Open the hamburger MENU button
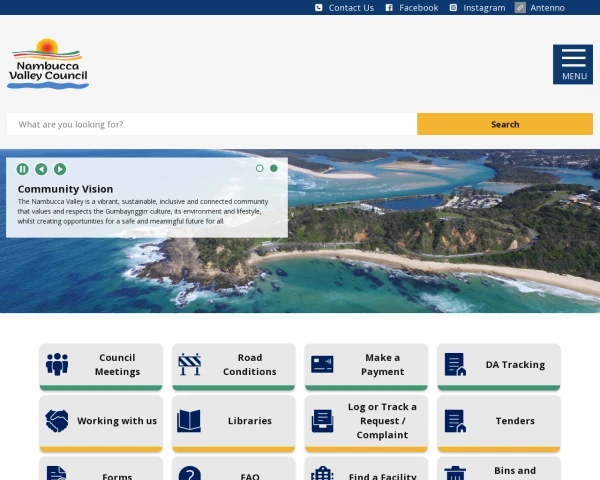The image size is (600, 480). tap(572, 64)
